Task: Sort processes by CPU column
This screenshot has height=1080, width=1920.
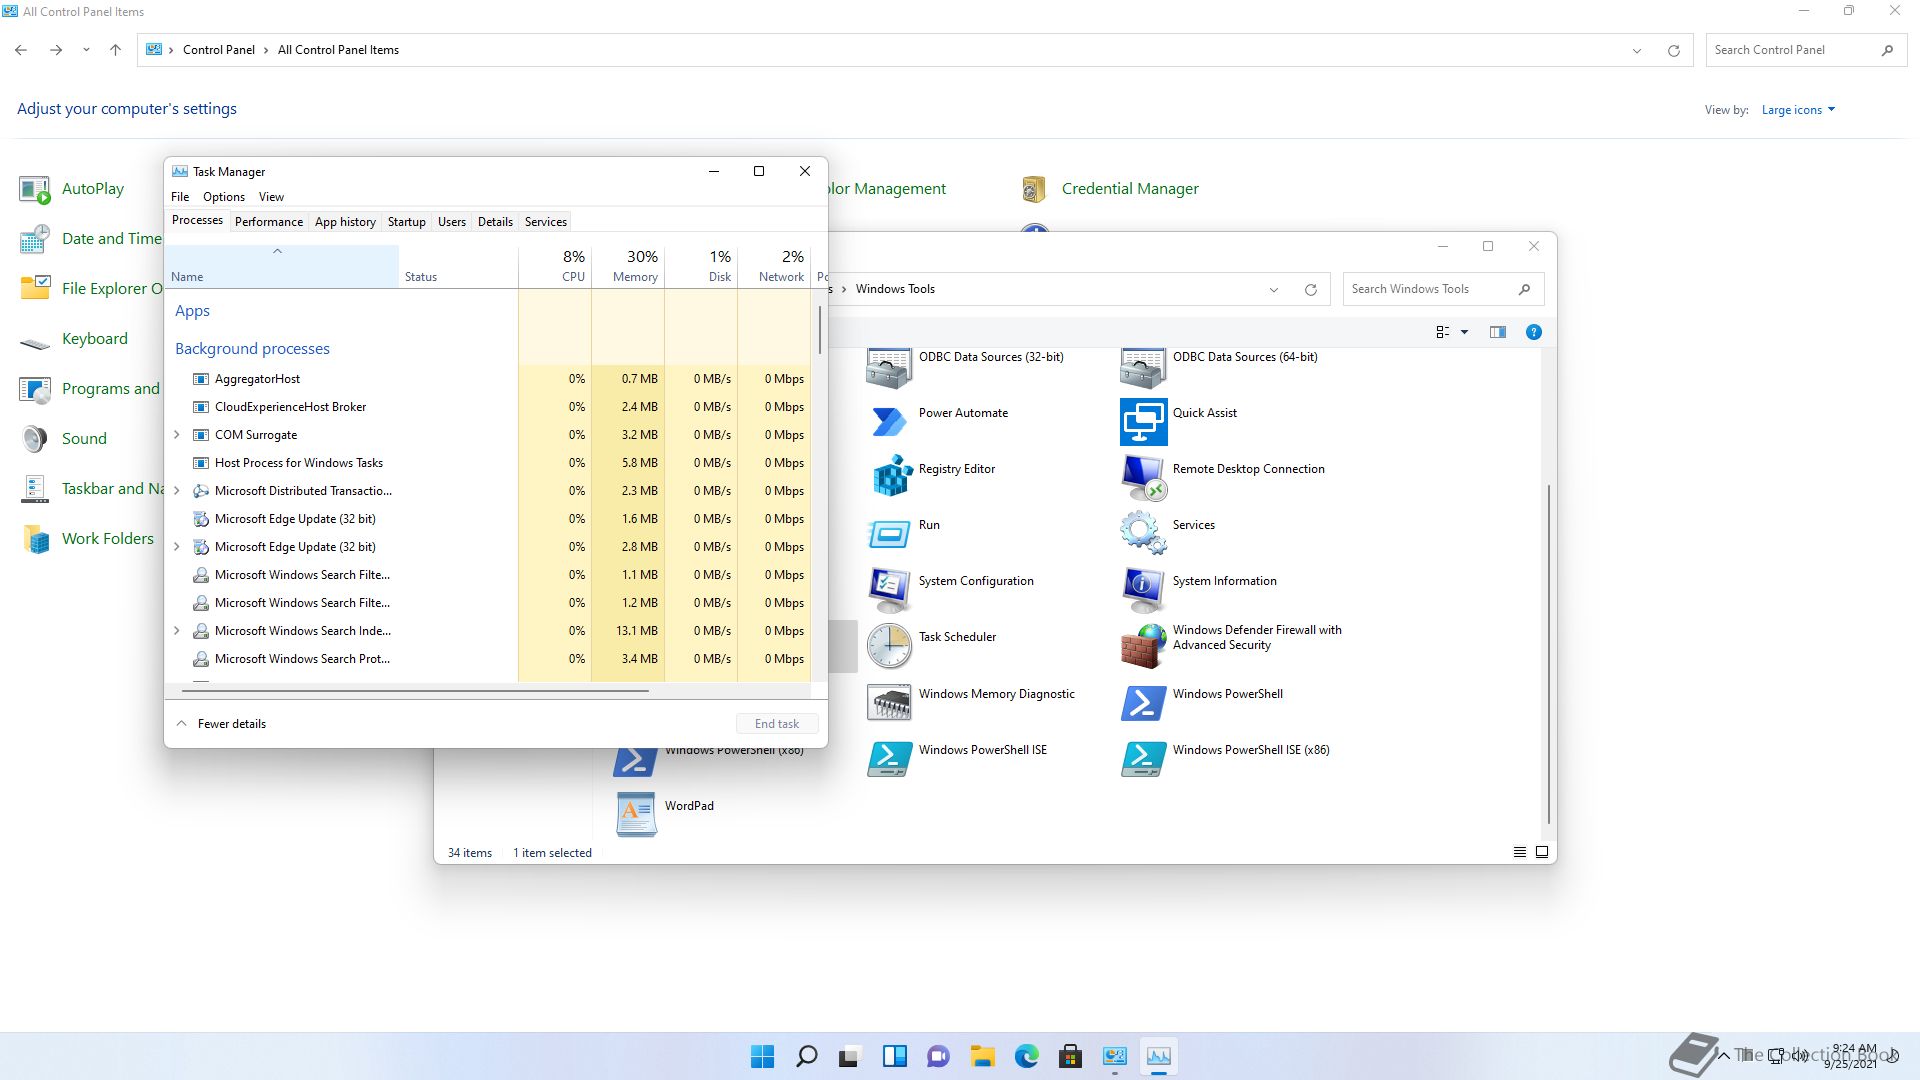Action: (555, 266)
